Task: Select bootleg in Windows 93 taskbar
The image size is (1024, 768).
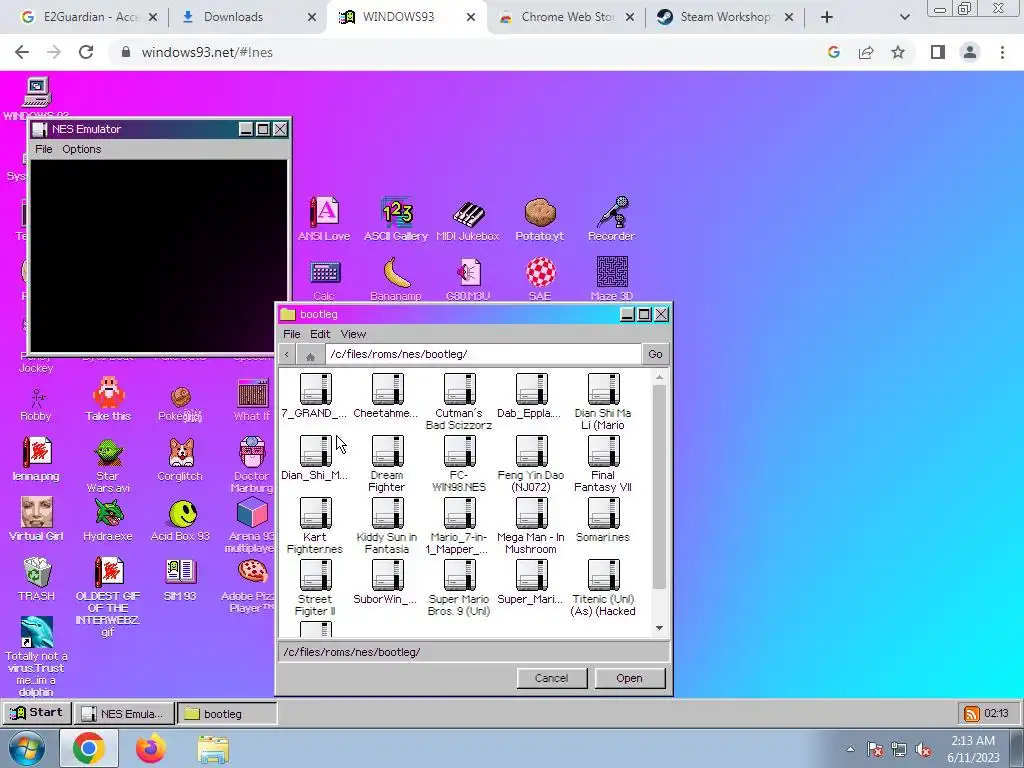Action: (227, 713)
